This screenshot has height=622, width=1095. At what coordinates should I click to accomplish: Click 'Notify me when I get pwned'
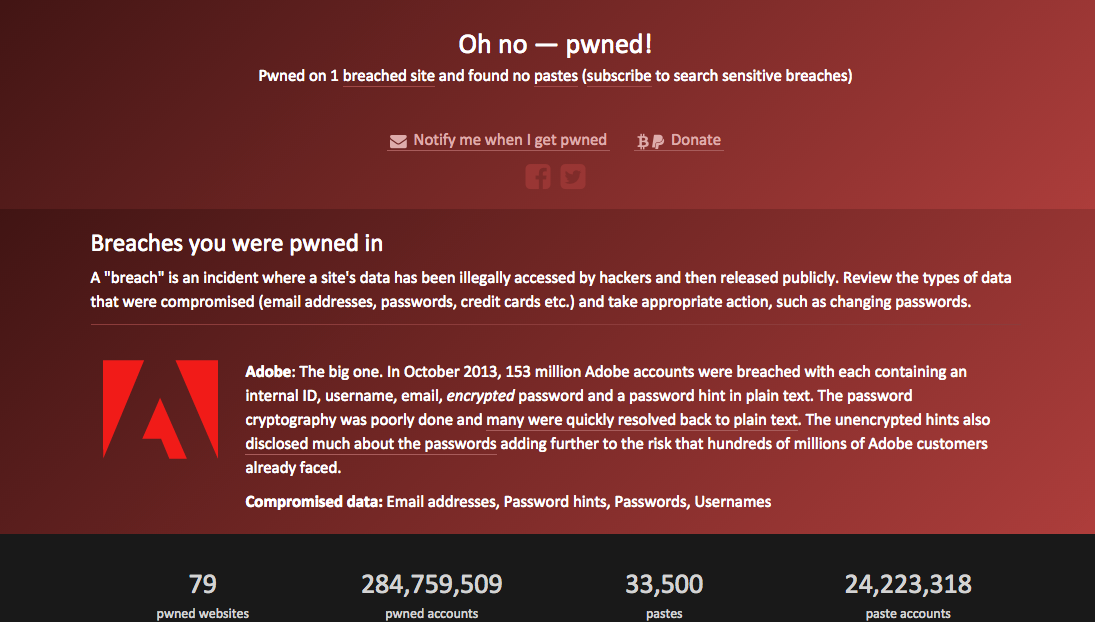click(510, 140)
